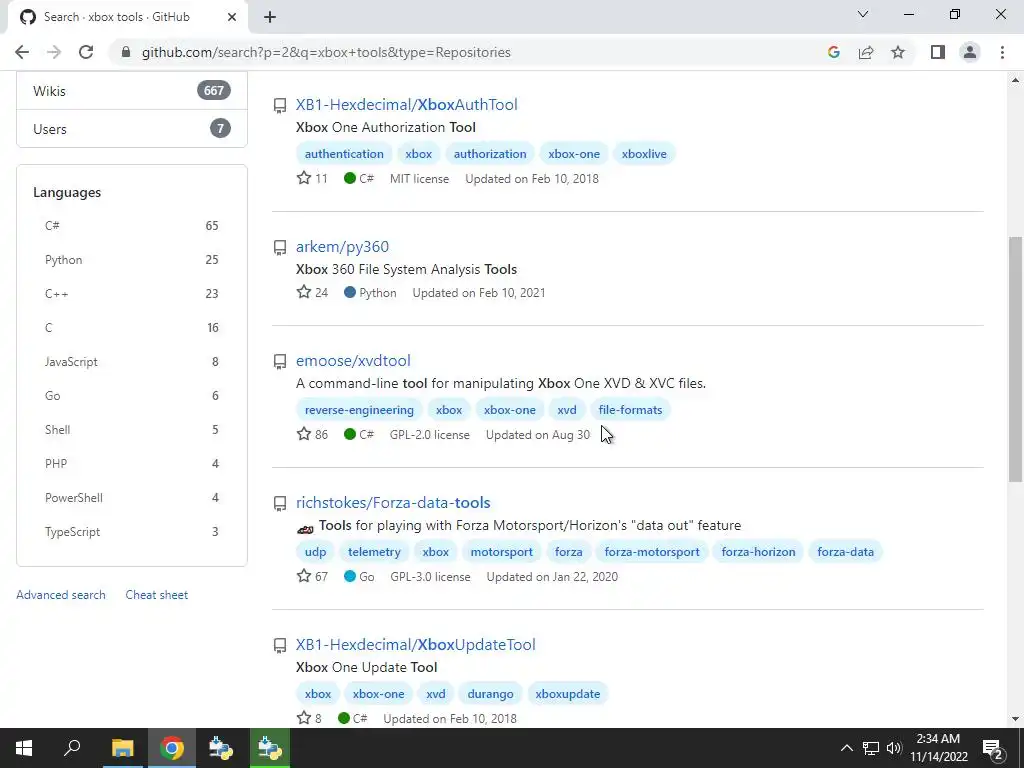Click the browser forward arrow
This screenshot has width=1024, height=768.
(54, 52)
